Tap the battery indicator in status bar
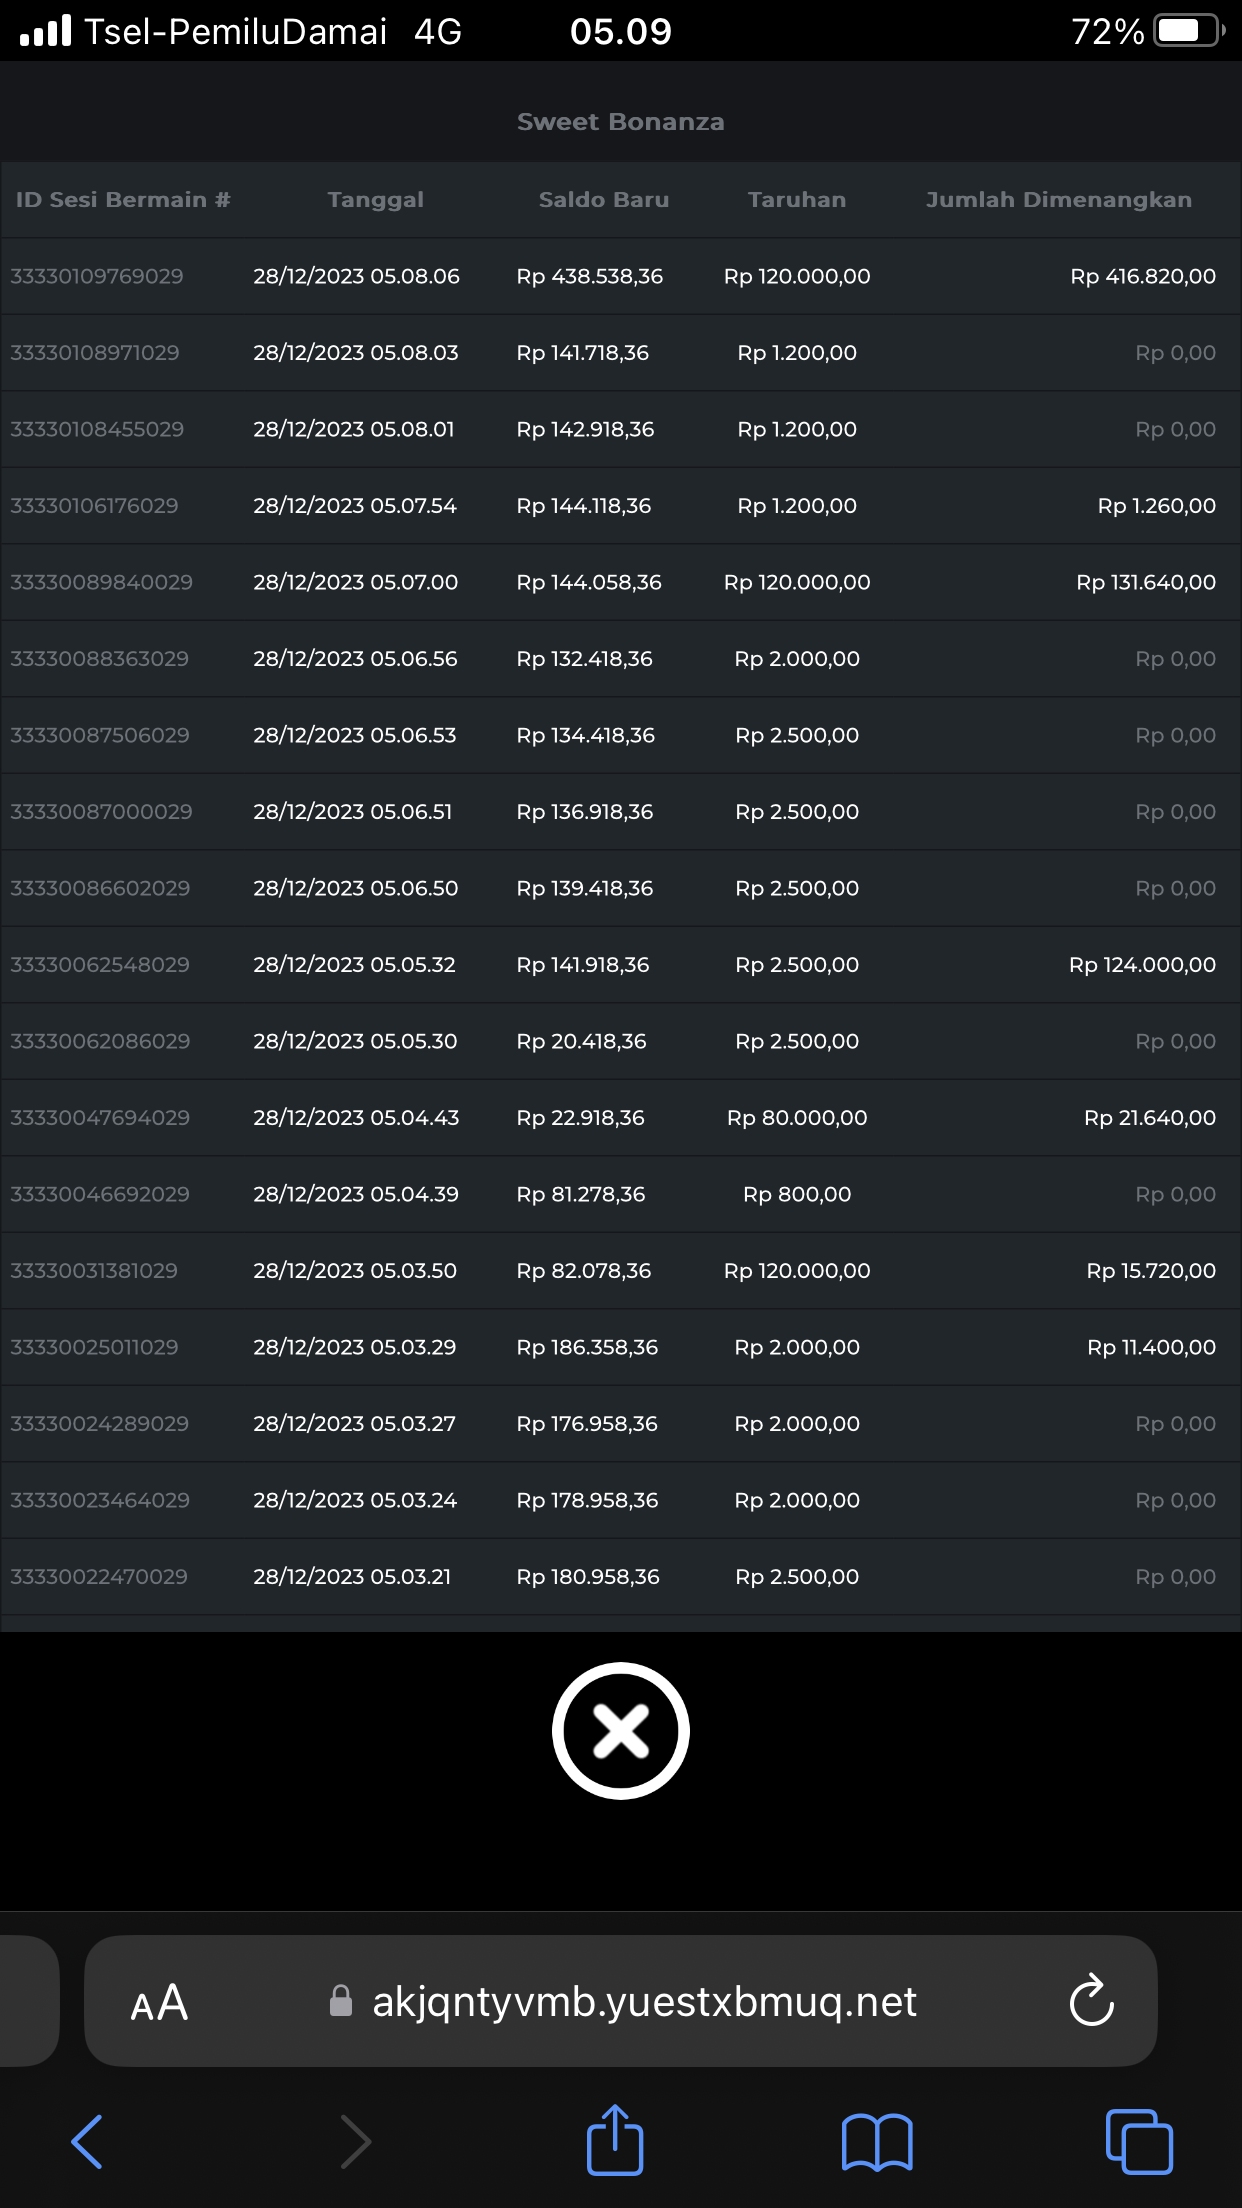 (x=1189, y=31)
